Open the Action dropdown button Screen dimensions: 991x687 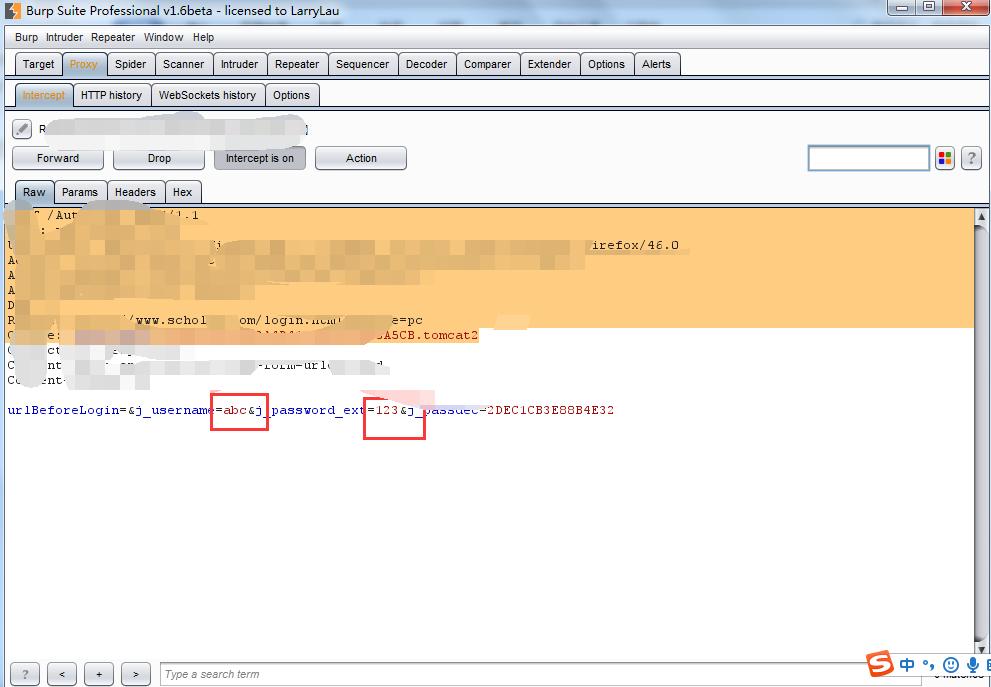pyautogui.click(x=361, y=158)
